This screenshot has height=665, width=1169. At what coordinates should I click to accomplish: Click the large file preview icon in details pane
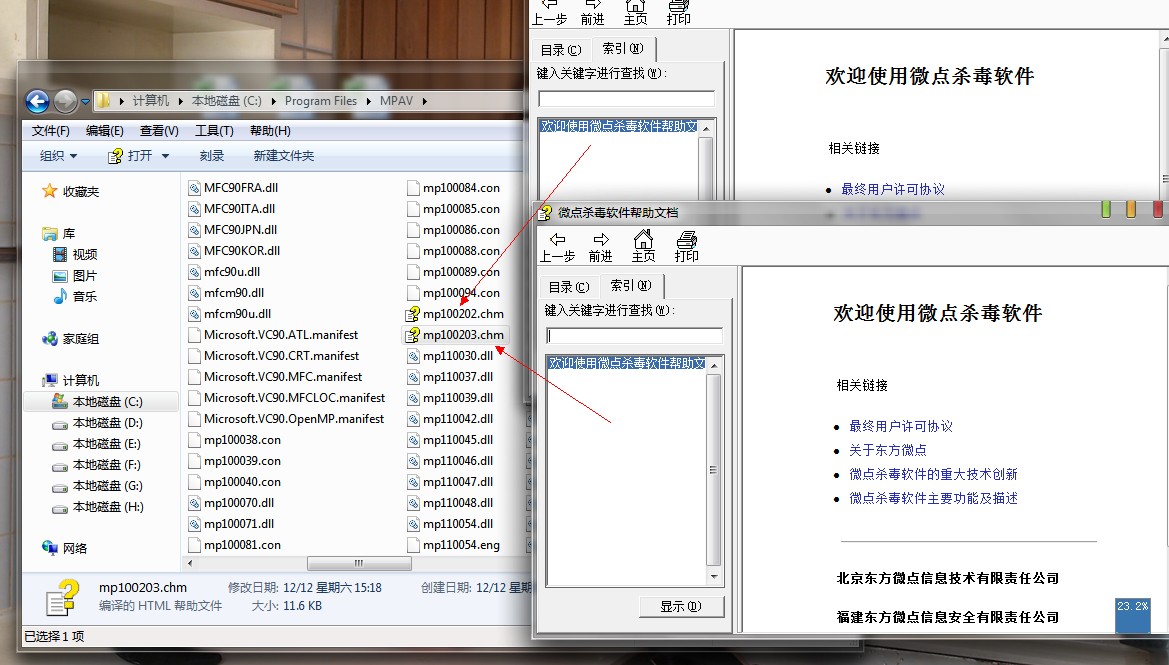tap(63, 597)
